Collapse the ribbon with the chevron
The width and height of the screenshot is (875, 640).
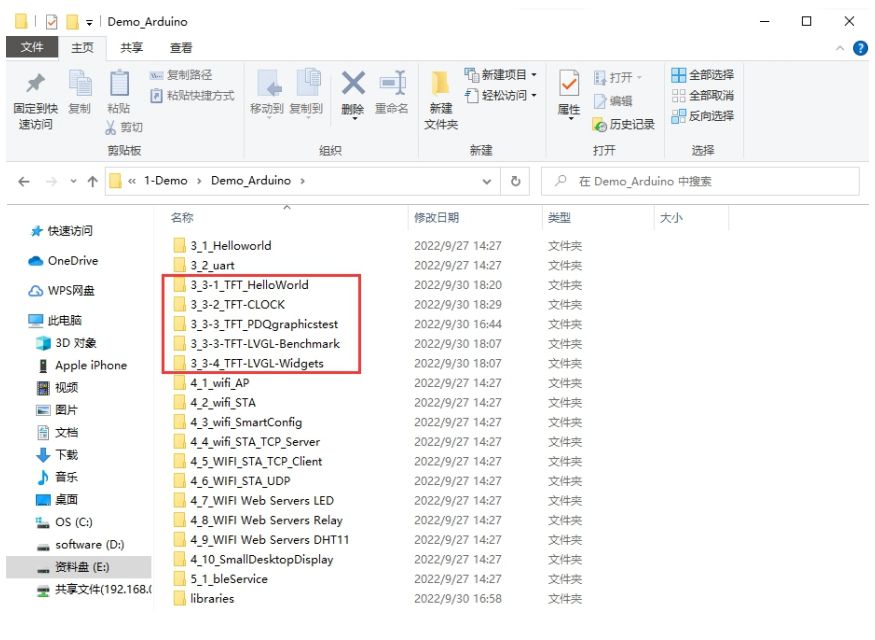coord(839,48)
